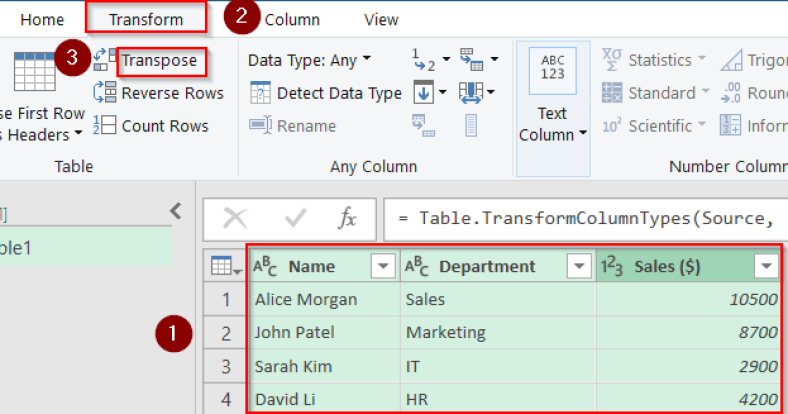Open the Data Type: Any dropdown
Image resolution: width=788 pixels, height=414 pixels.
(309, 60)
